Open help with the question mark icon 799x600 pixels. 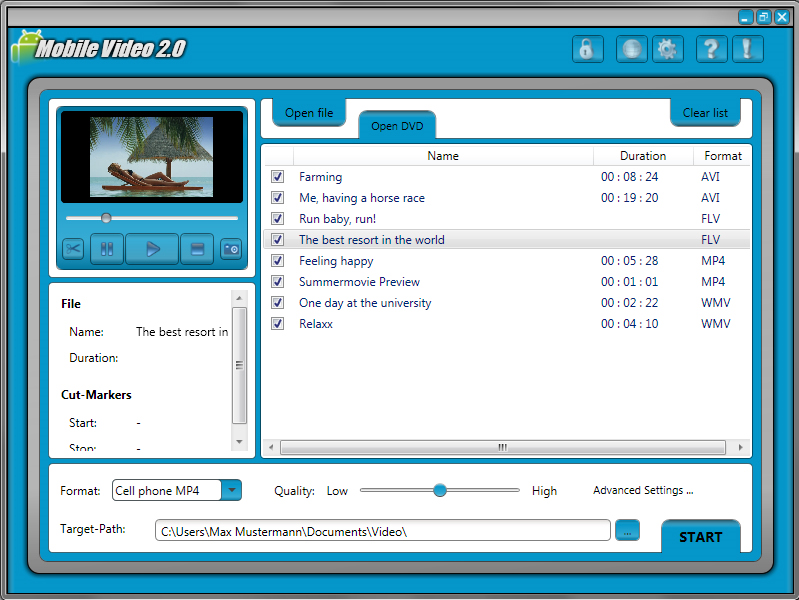710,49
